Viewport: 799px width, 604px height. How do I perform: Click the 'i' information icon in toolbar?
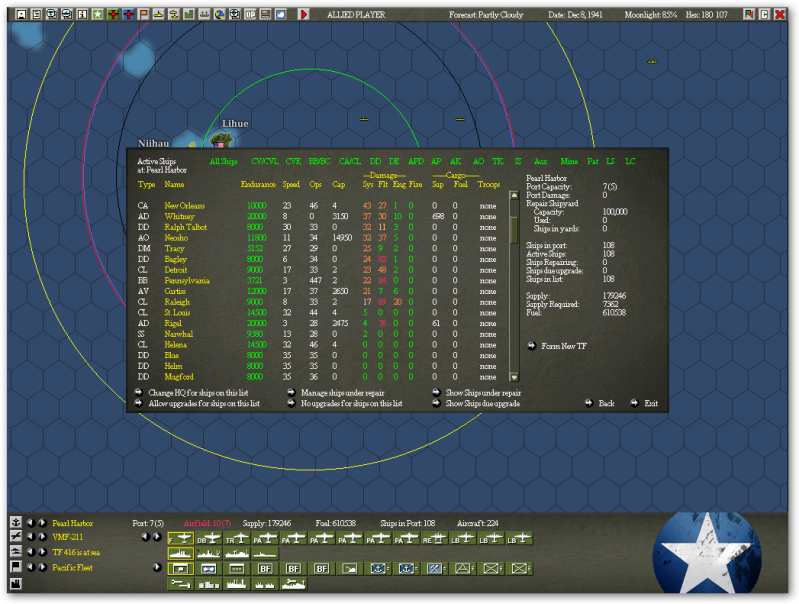pyautogui.click(x=82, y=14)
